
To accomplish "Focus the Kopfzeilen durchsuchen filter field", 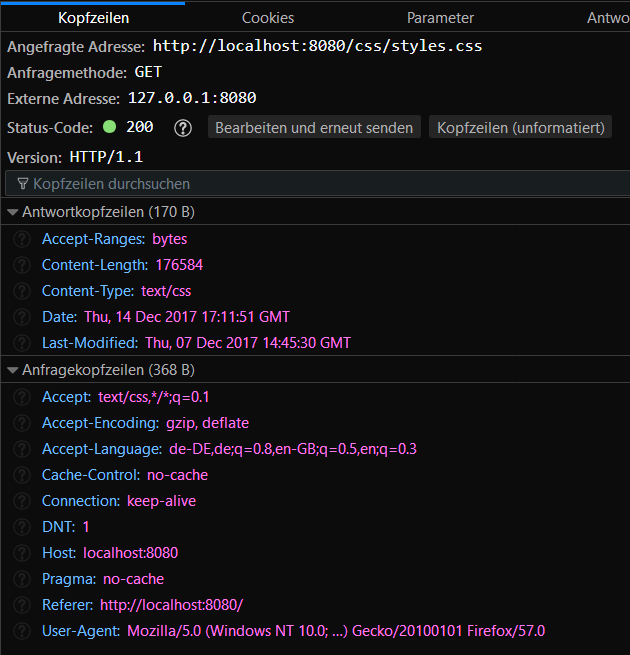I will coord(318,184).
